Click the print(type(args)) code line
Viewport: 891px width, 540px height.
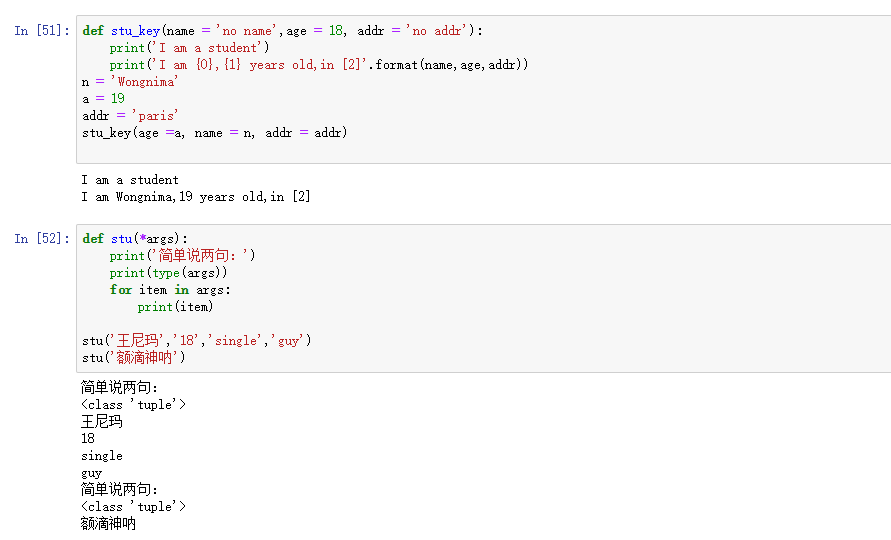click(x=169, y=272)
